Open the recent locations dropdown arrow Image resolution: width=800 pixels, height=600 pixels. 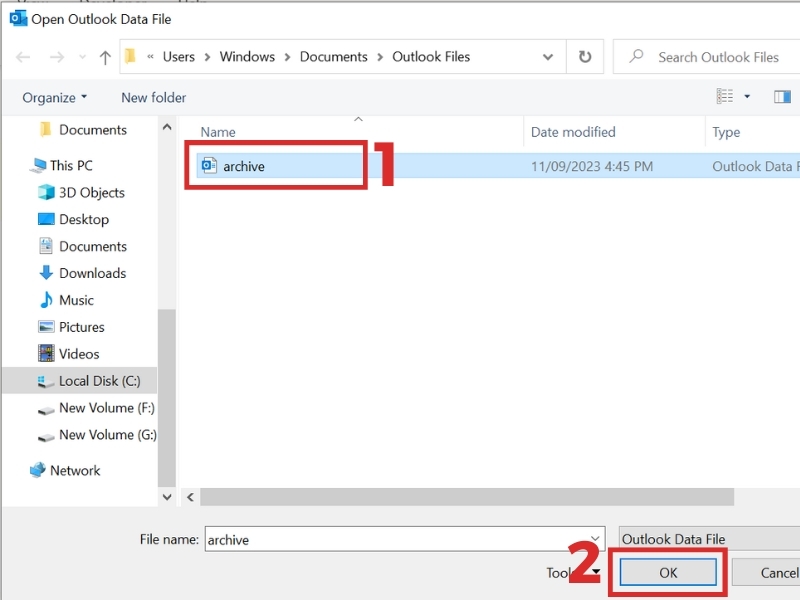click(x=82, y=57)
